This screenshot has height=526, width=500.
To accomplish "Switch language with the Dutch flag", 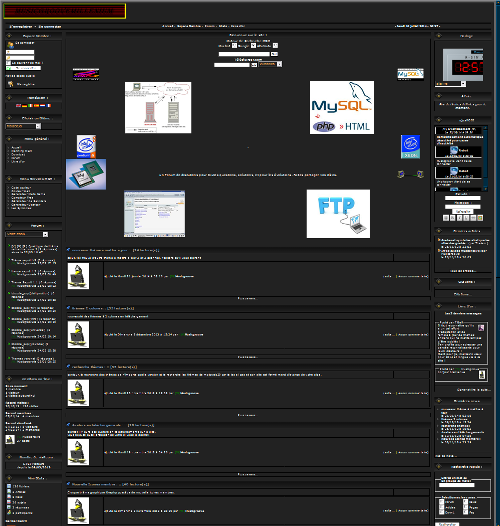I will (x=43, y=106).
